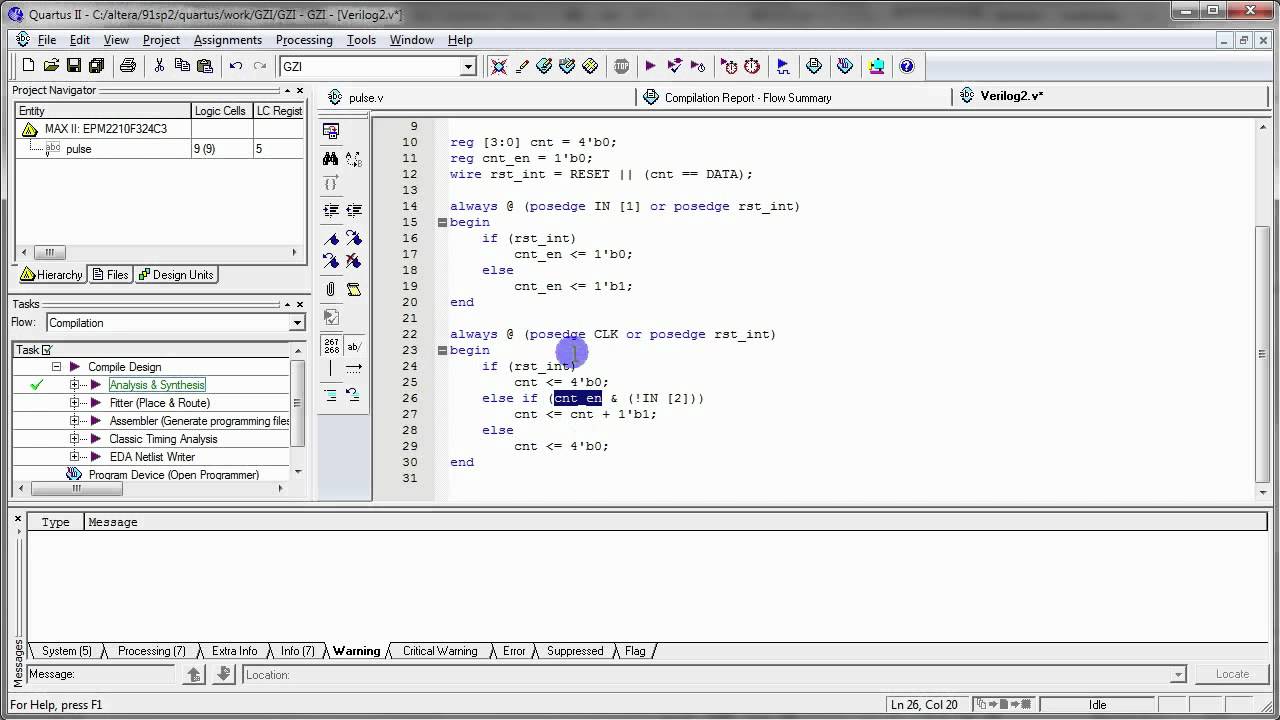Image resolution: width=1280 pixels, height=720 pixels.
Task: Switch to the Design Units tab
Action: tap(176, 275)
